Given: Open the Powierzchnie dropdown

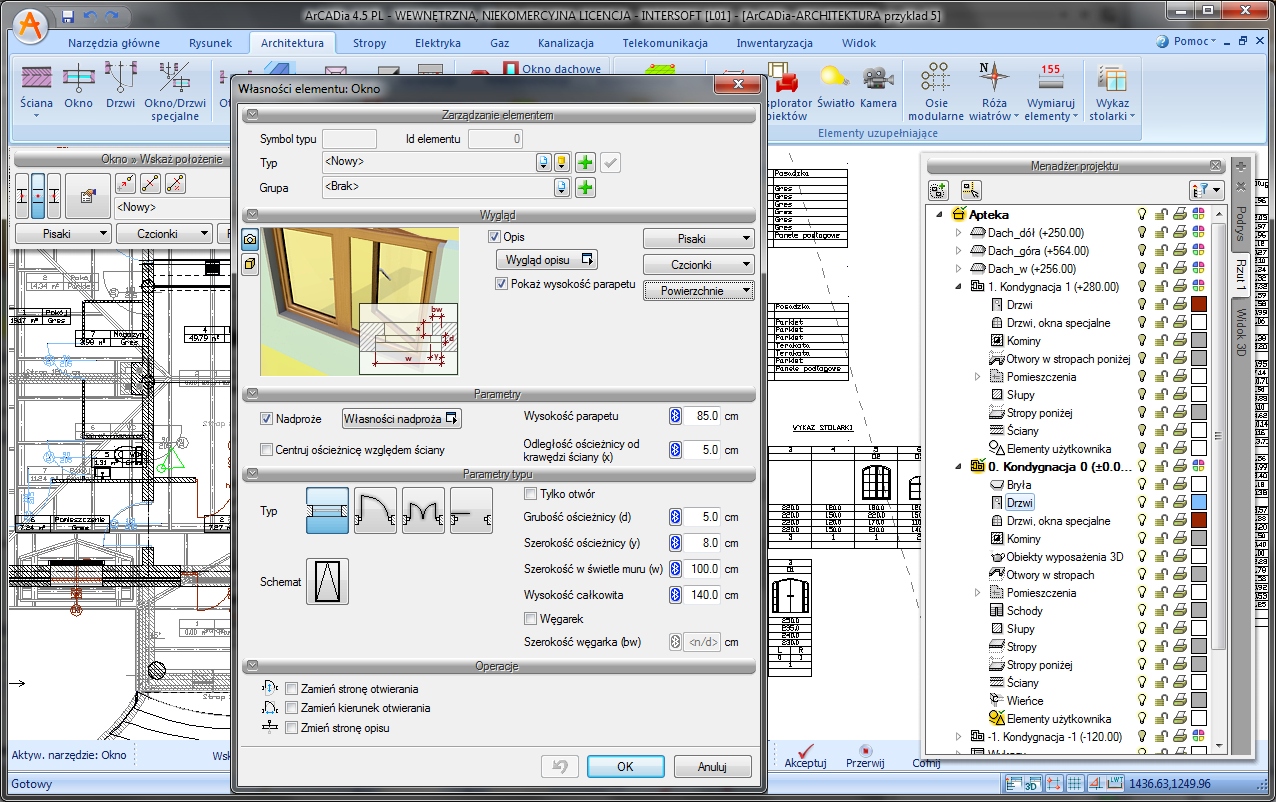Looking at the screenshot, I should pos(698,291).
